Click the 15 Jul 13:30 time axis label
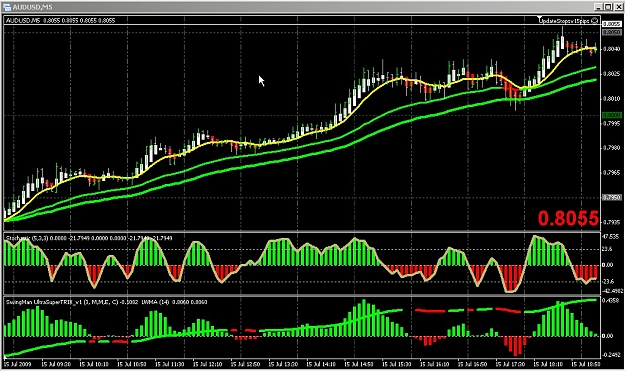 coord(283,364)
